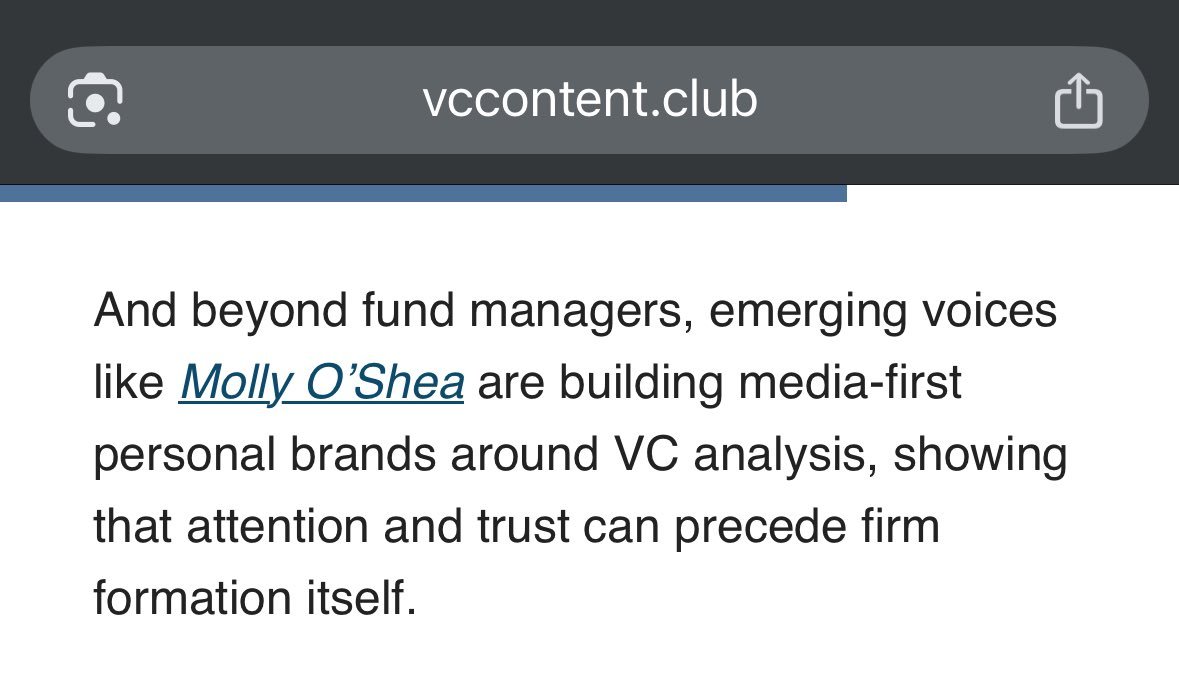Click the word "Molly" in the hyperlink

235,383
